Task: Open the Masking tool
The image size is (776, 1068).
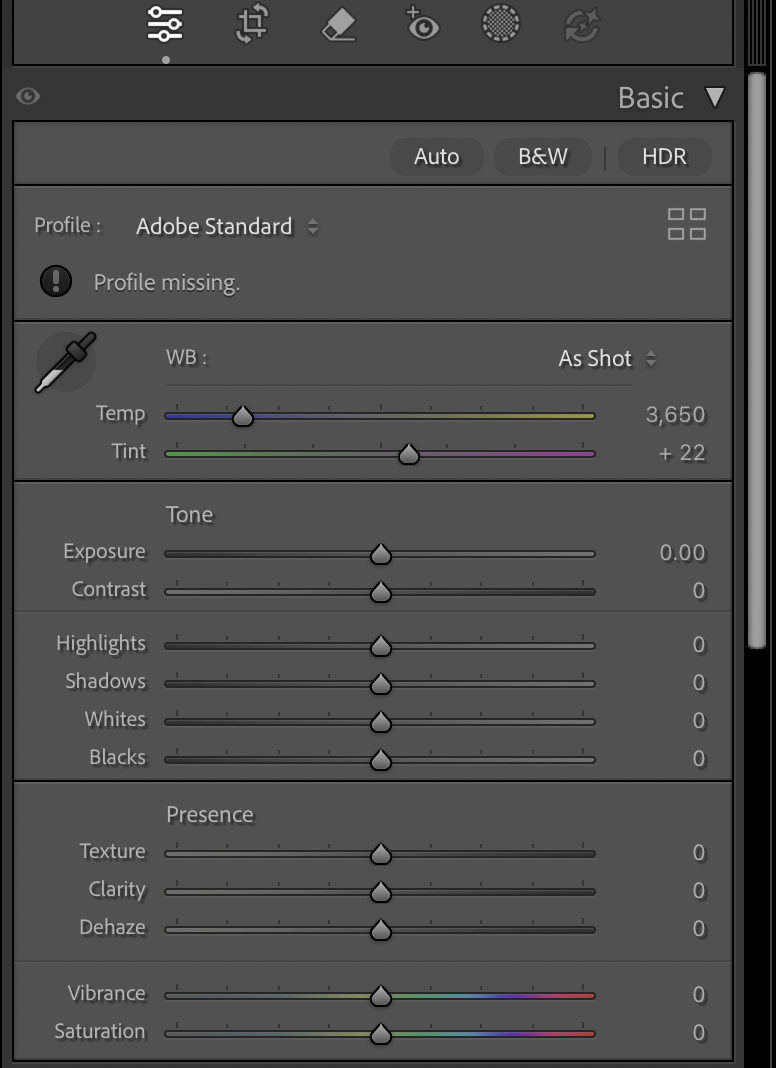Action: 500,24
